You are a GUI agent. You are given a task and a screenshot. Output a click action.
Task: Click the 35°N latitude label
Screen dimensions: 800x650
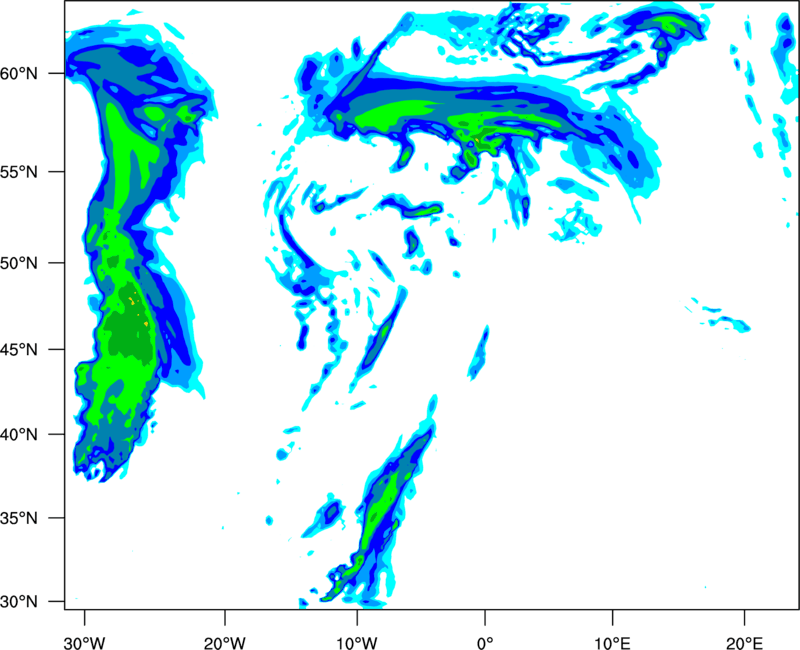click(19, 518)
